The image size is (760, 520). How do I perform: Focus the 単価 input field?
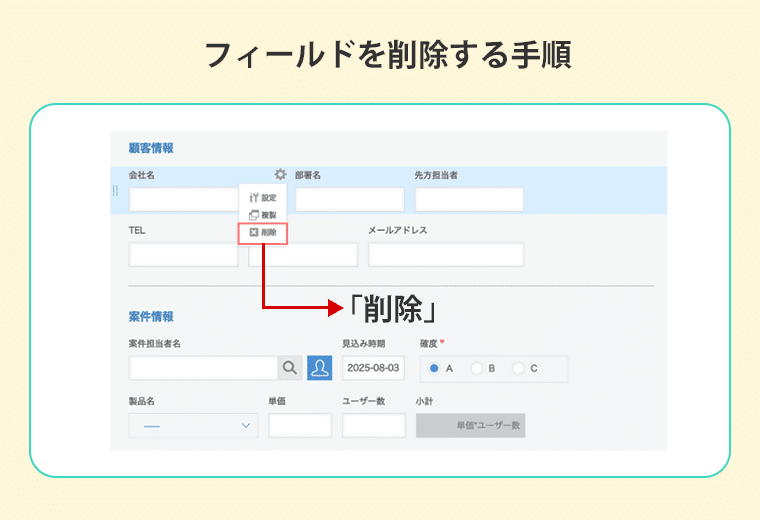click(x=300, y=425)
